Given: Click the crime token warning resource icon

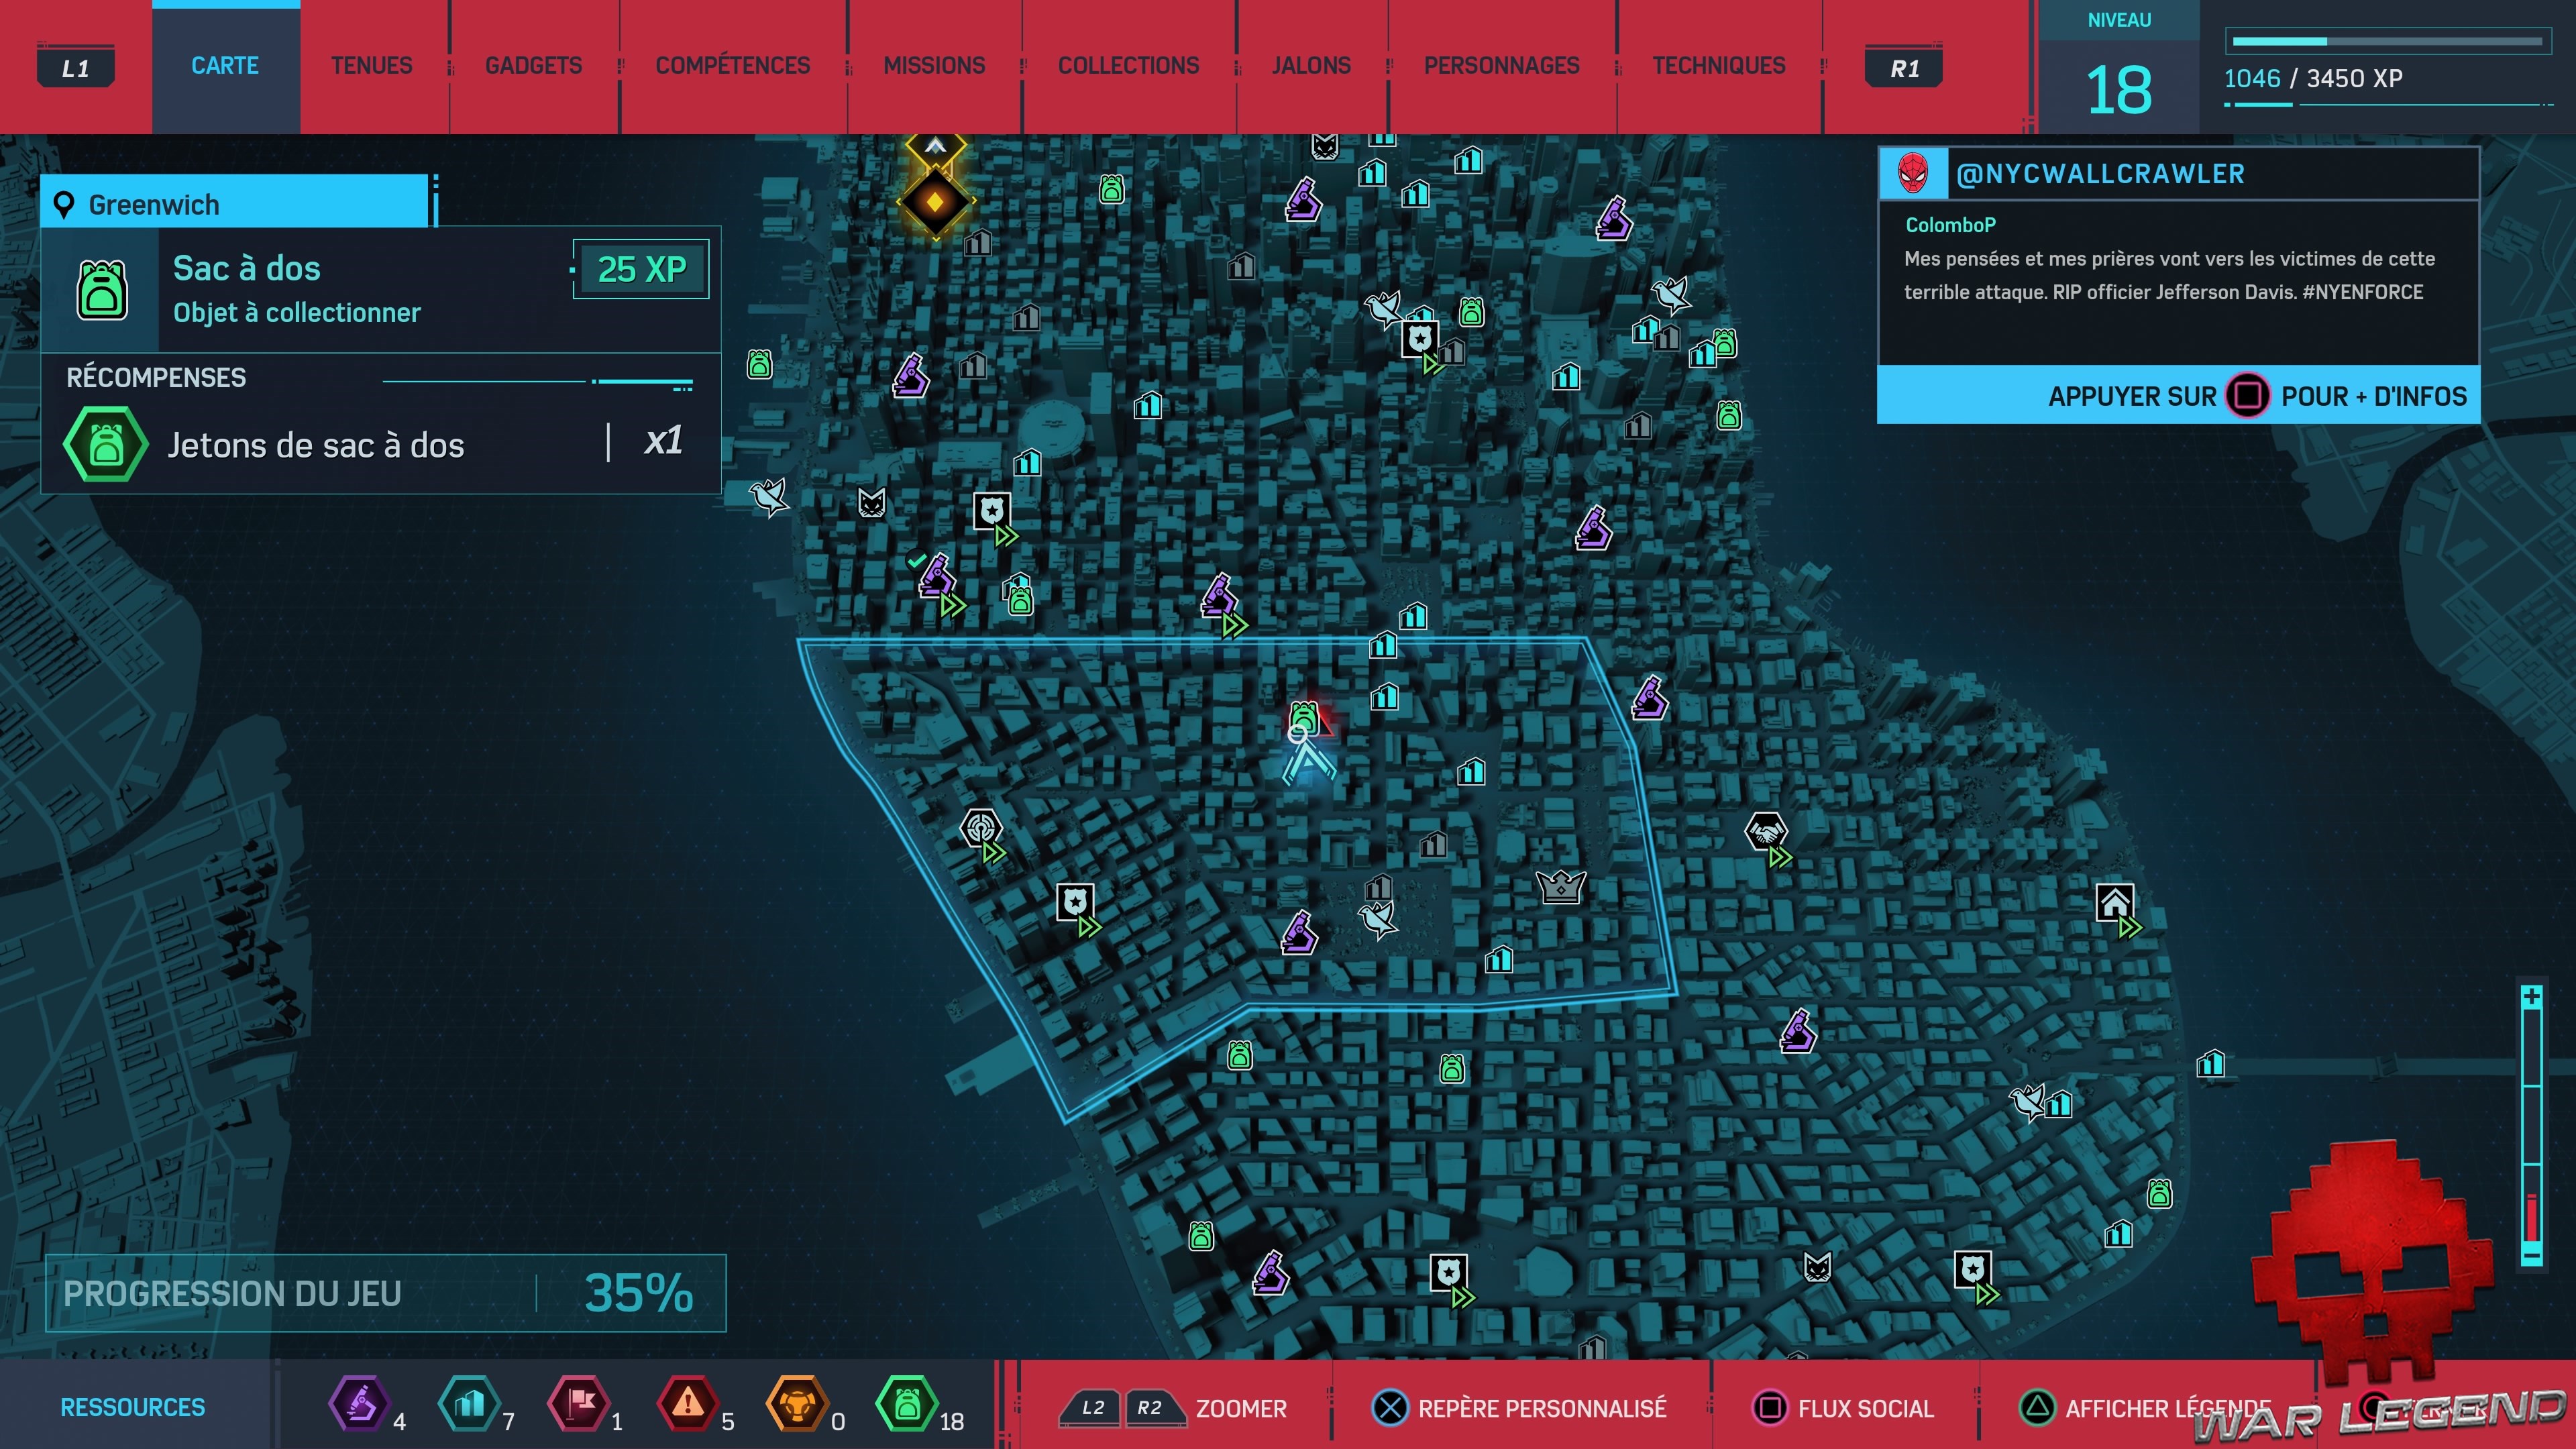Looking at the screenshot, I should pos(687,1404).
